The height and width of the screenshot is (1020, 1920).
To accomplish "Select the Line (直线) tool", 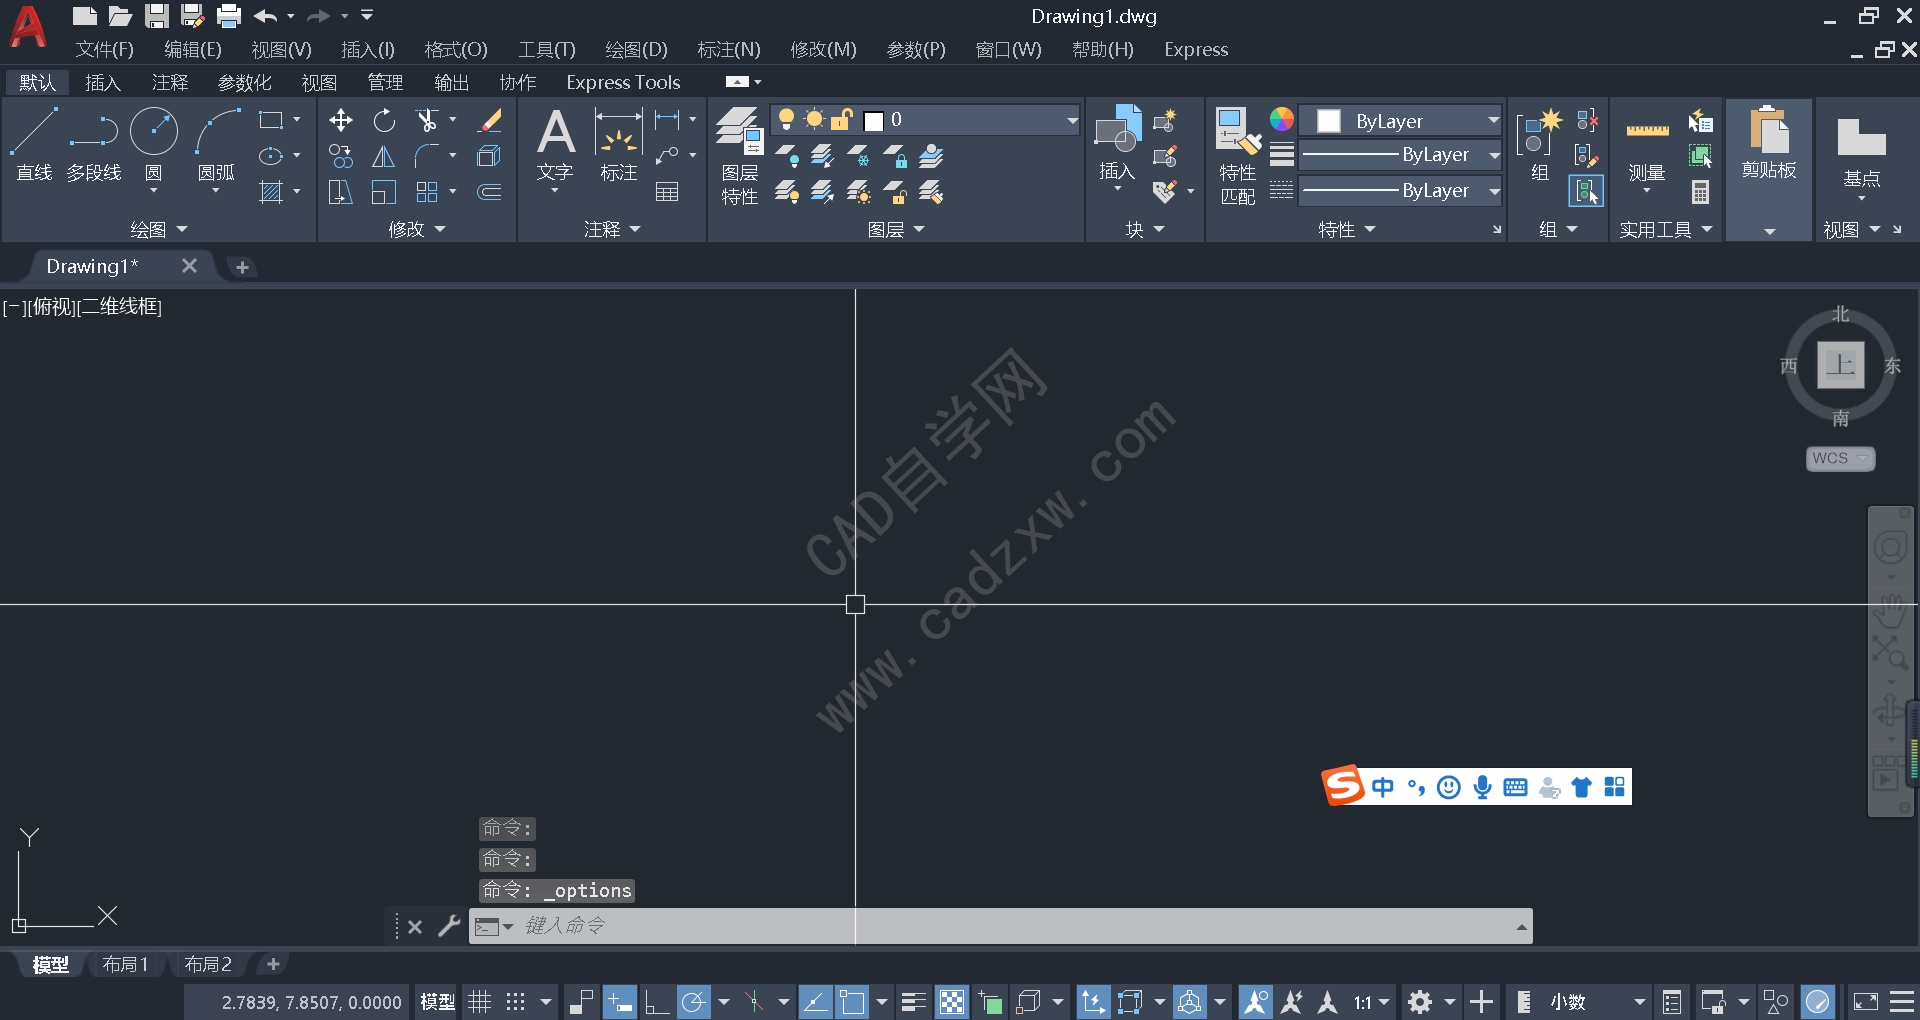I will click(34, 145).
